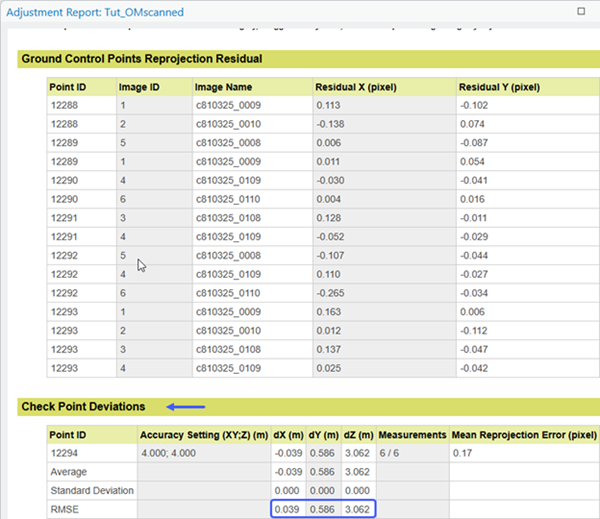
Task: Select residual X value -0.265
Action: 330,293
